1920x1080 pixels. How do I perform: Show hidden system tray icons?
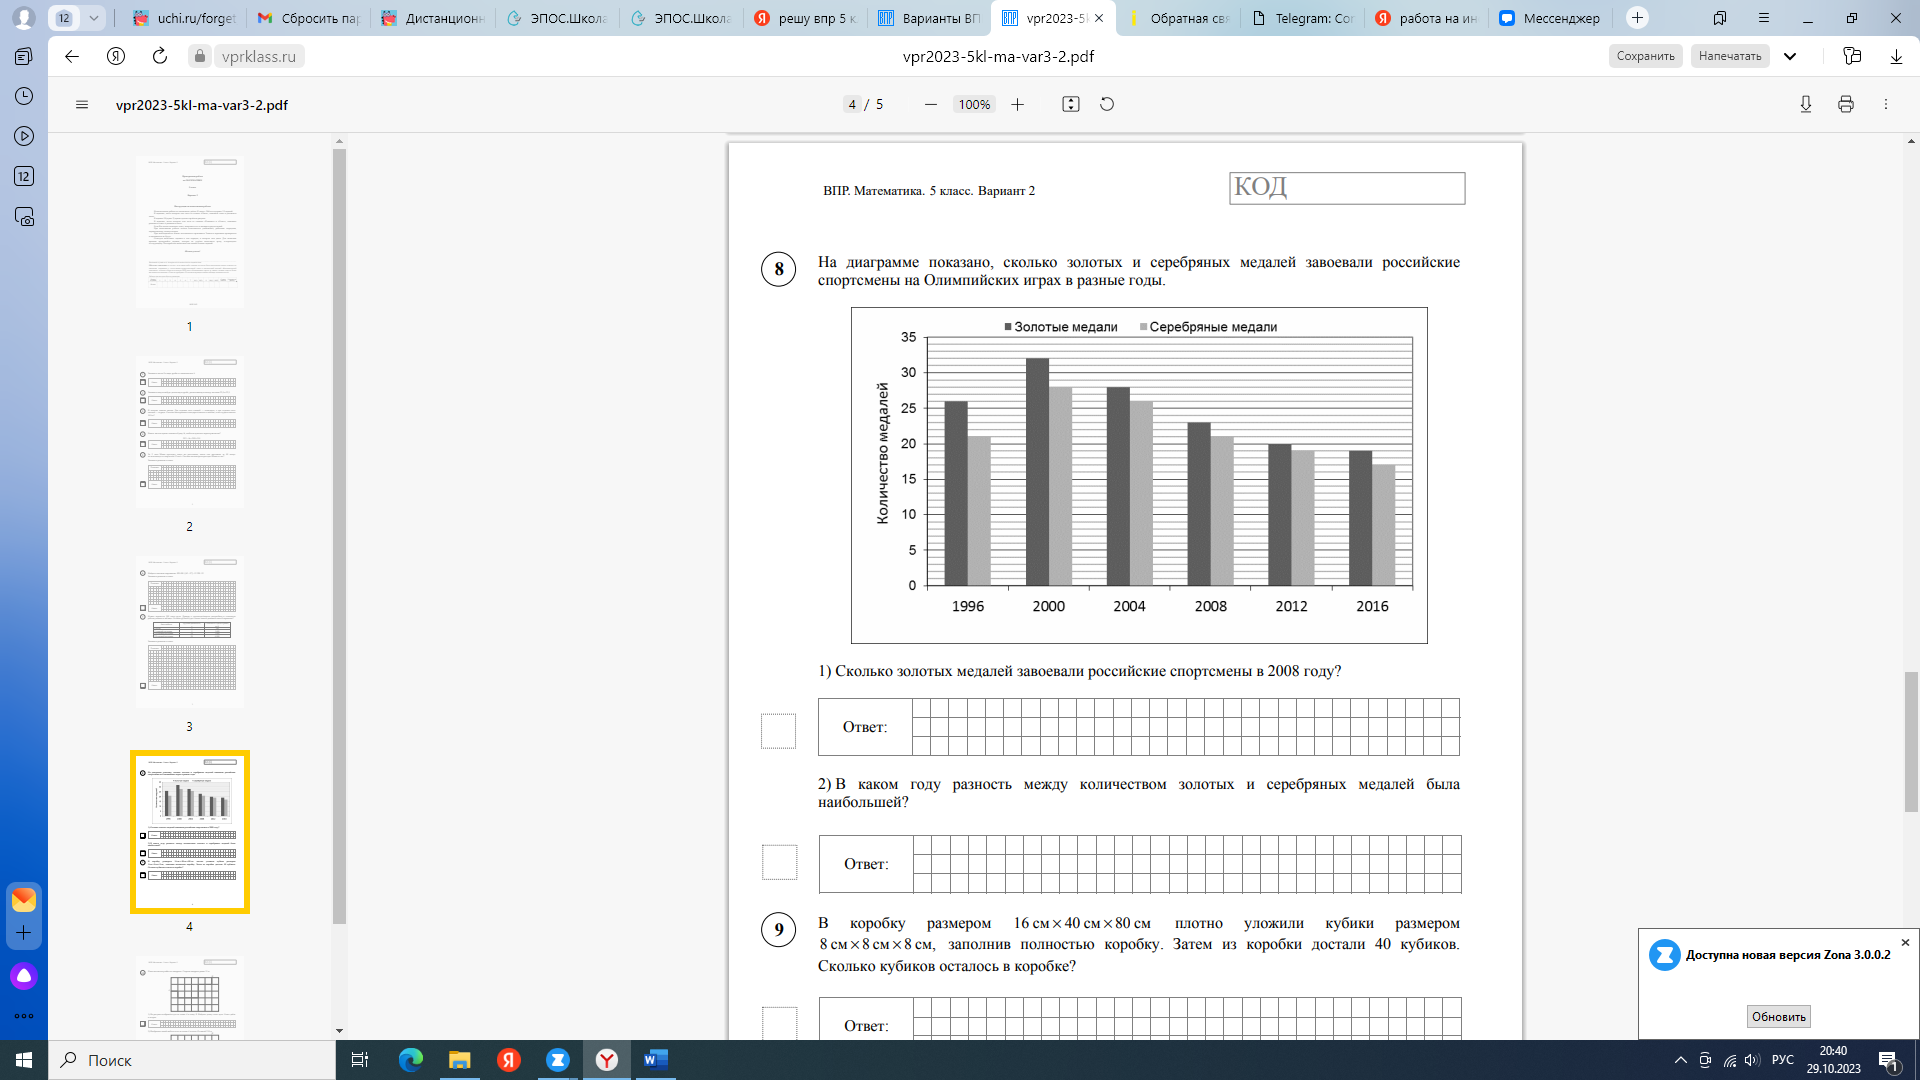1680,1060
